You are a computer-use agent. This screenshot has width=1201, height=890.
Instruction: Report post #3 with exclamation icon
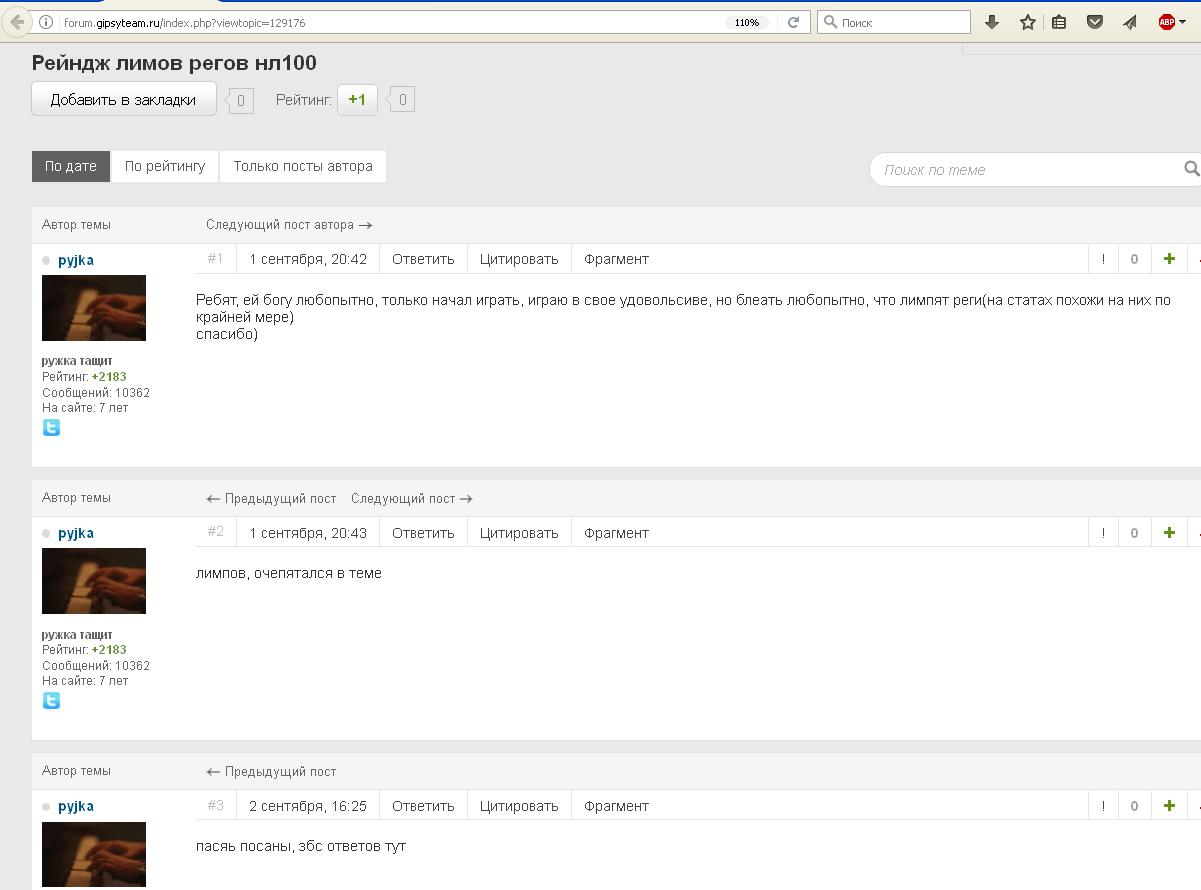(1103, 806)
